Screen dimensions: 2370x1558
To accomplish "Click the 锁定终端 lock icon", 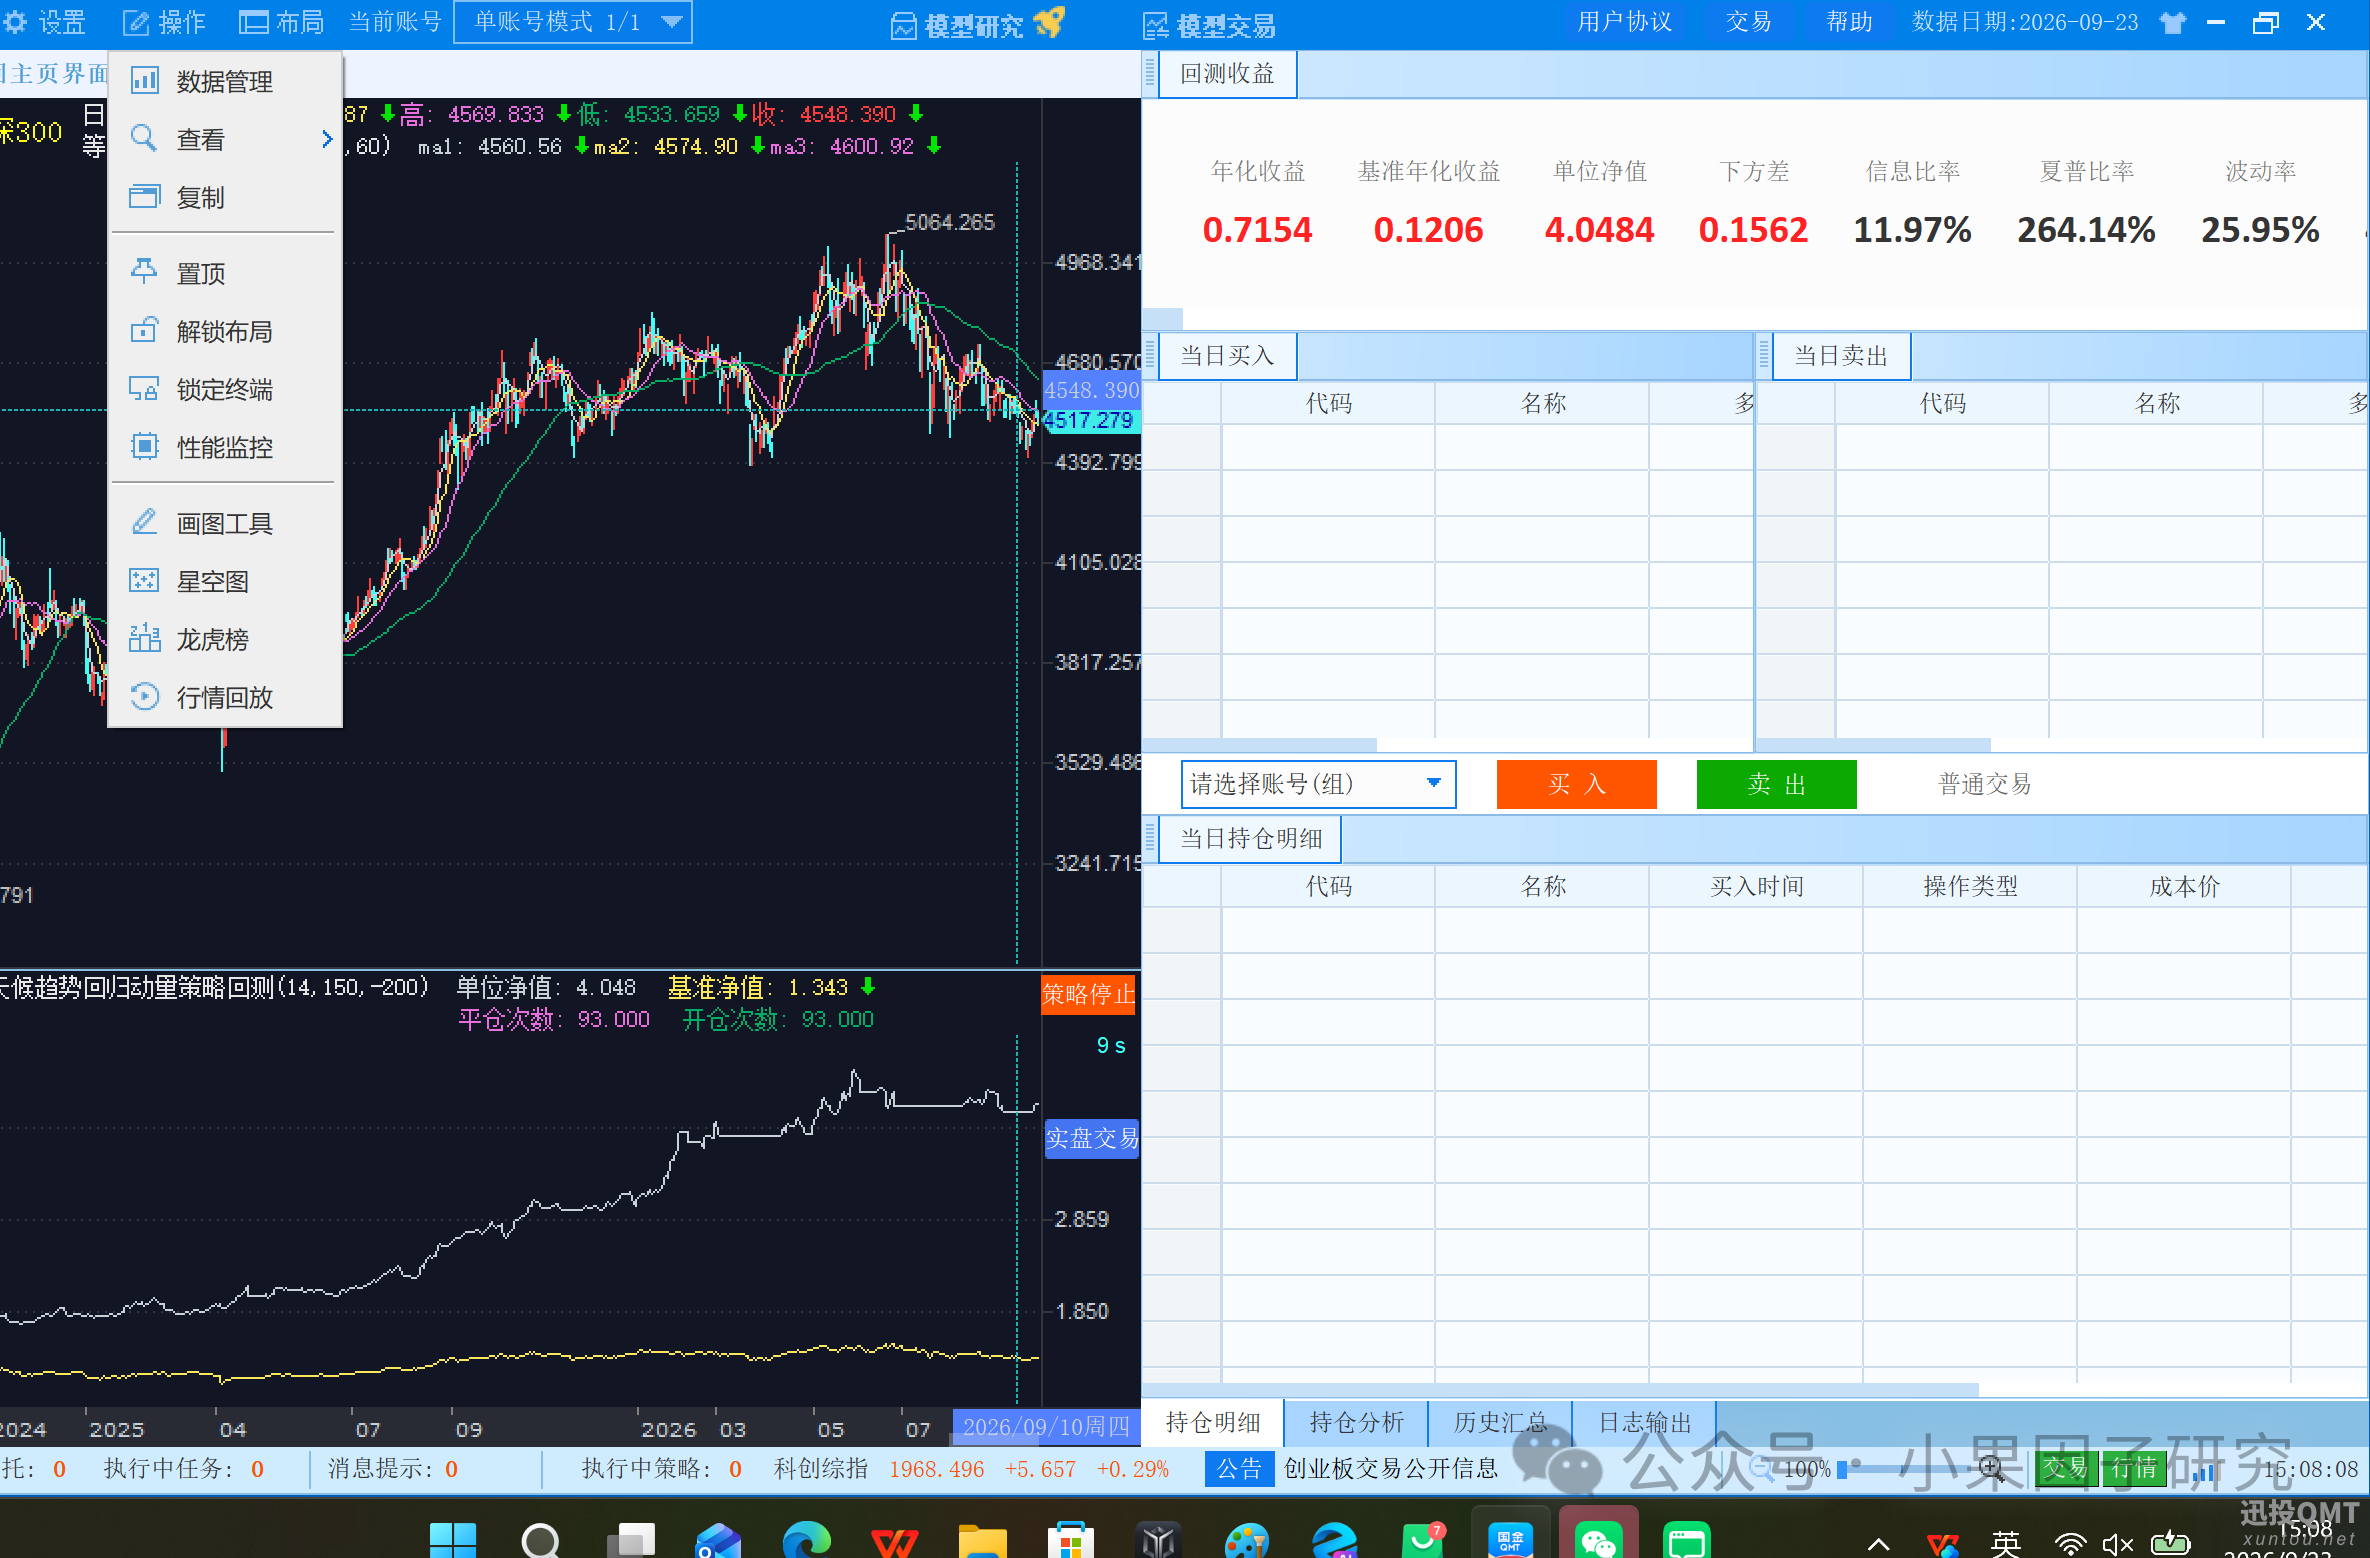I will pos(144,388).
